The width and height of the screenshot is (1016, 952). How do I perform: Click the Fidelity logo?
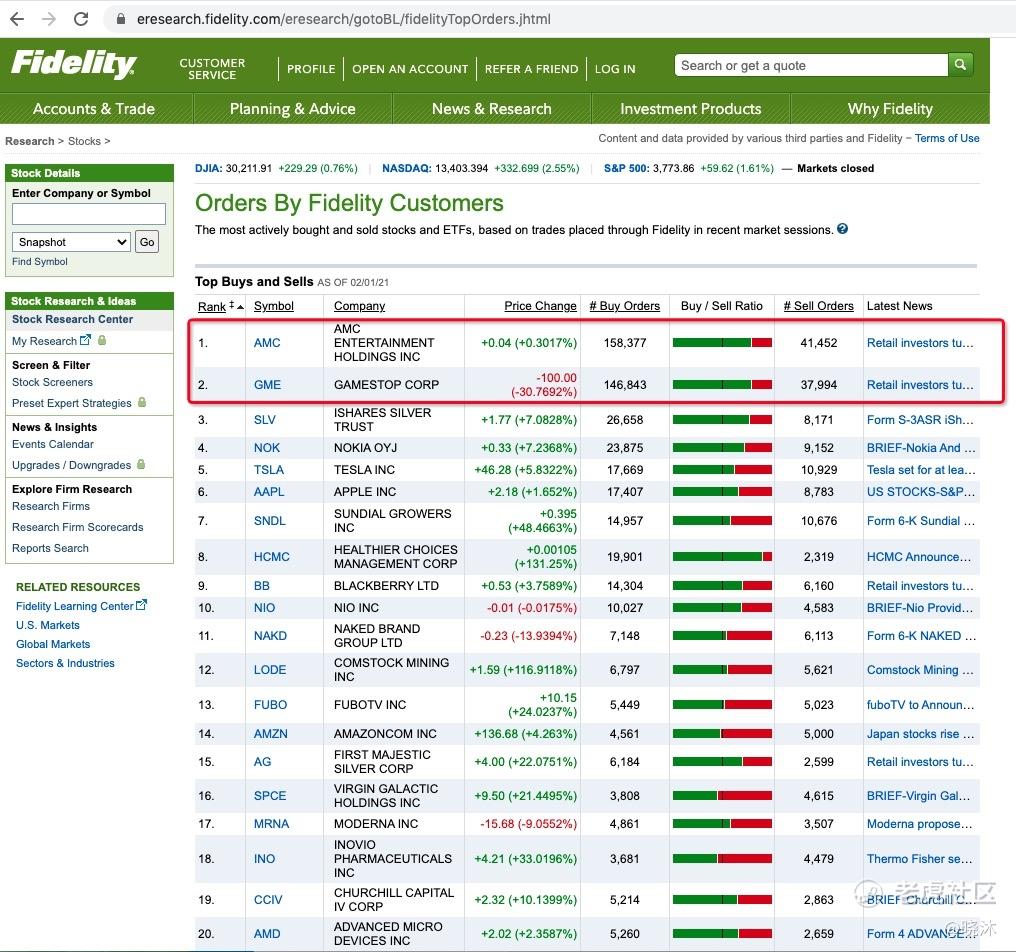click(73, 64)
